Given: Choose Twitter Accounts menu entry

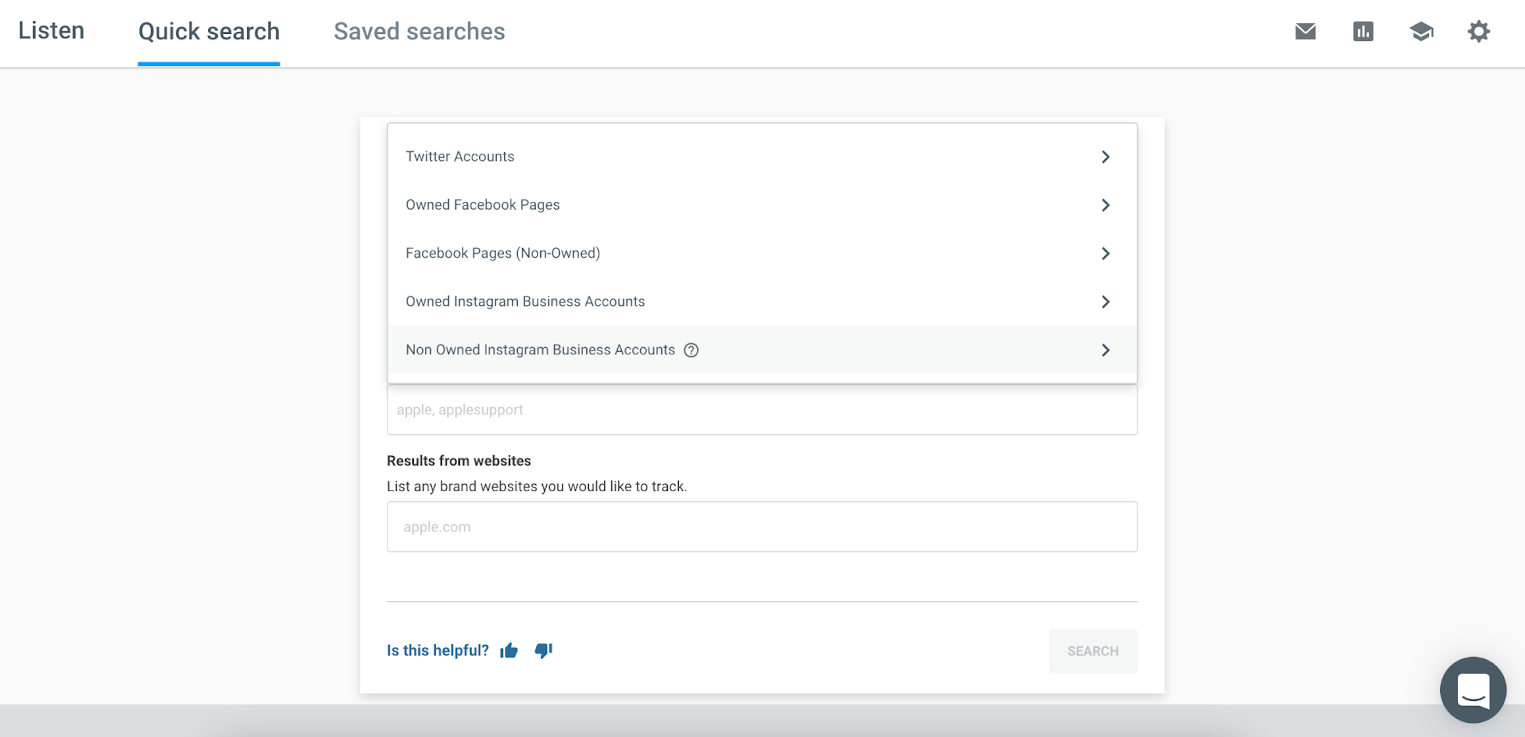Looking at the screenshot, I should tap(762, 157).
